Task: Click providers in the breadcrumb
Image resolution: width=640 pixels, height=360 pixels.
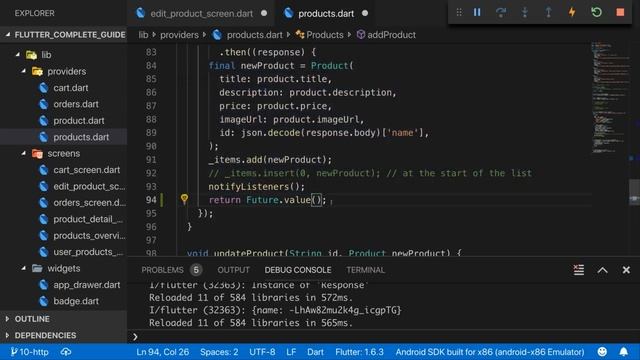Action: [179, 35]
